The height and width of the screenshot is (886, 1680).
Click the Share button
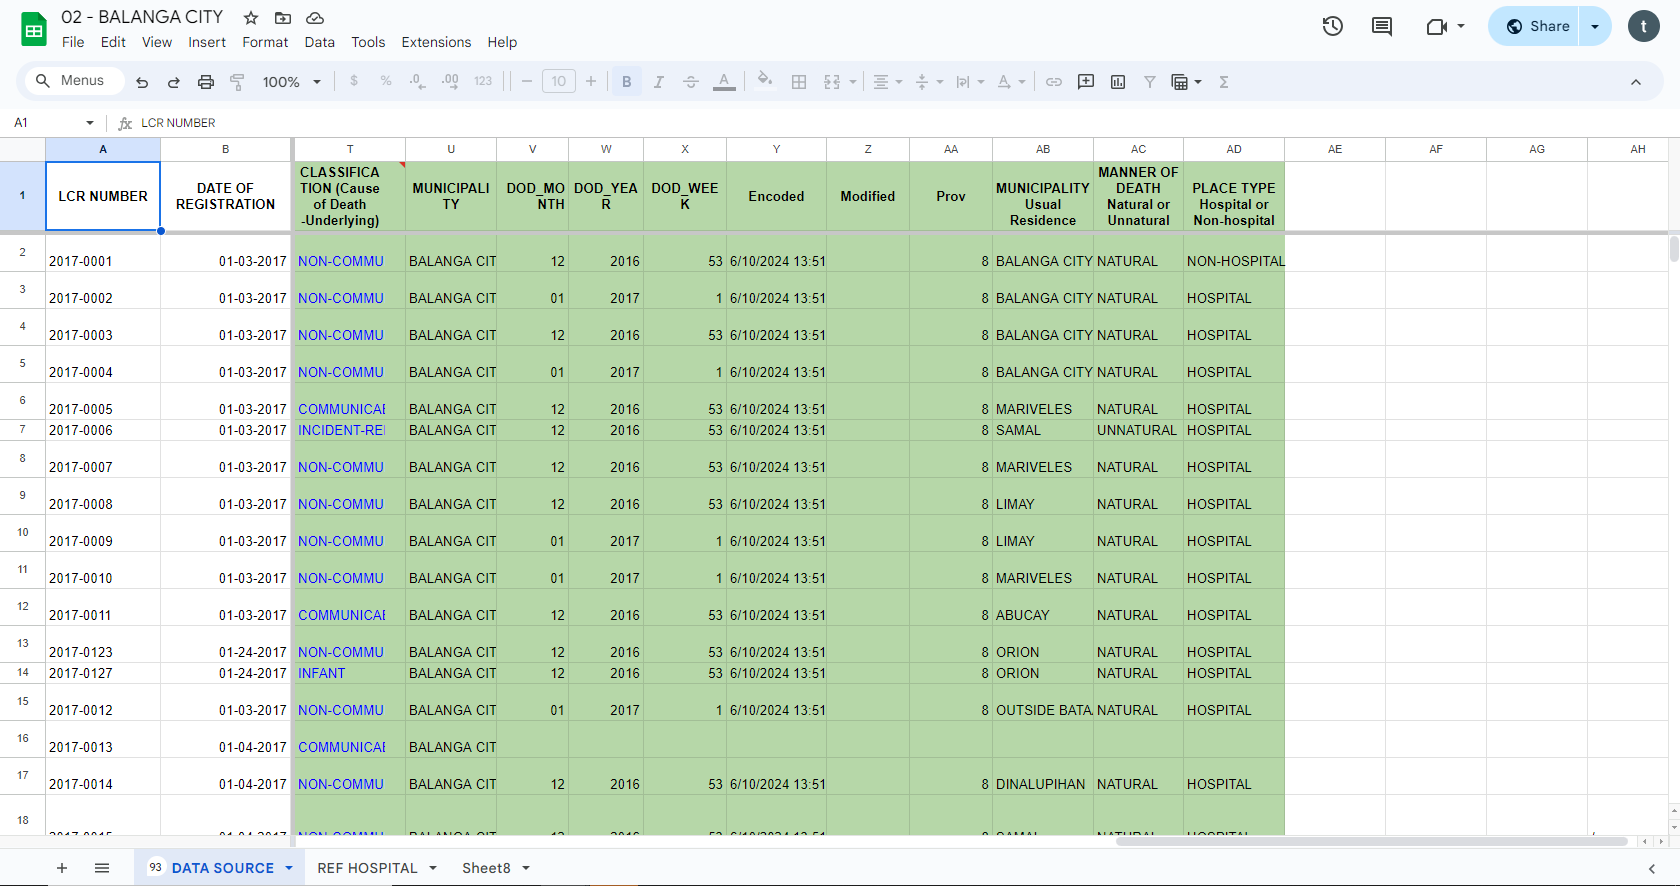click(x=1537, y=27)
